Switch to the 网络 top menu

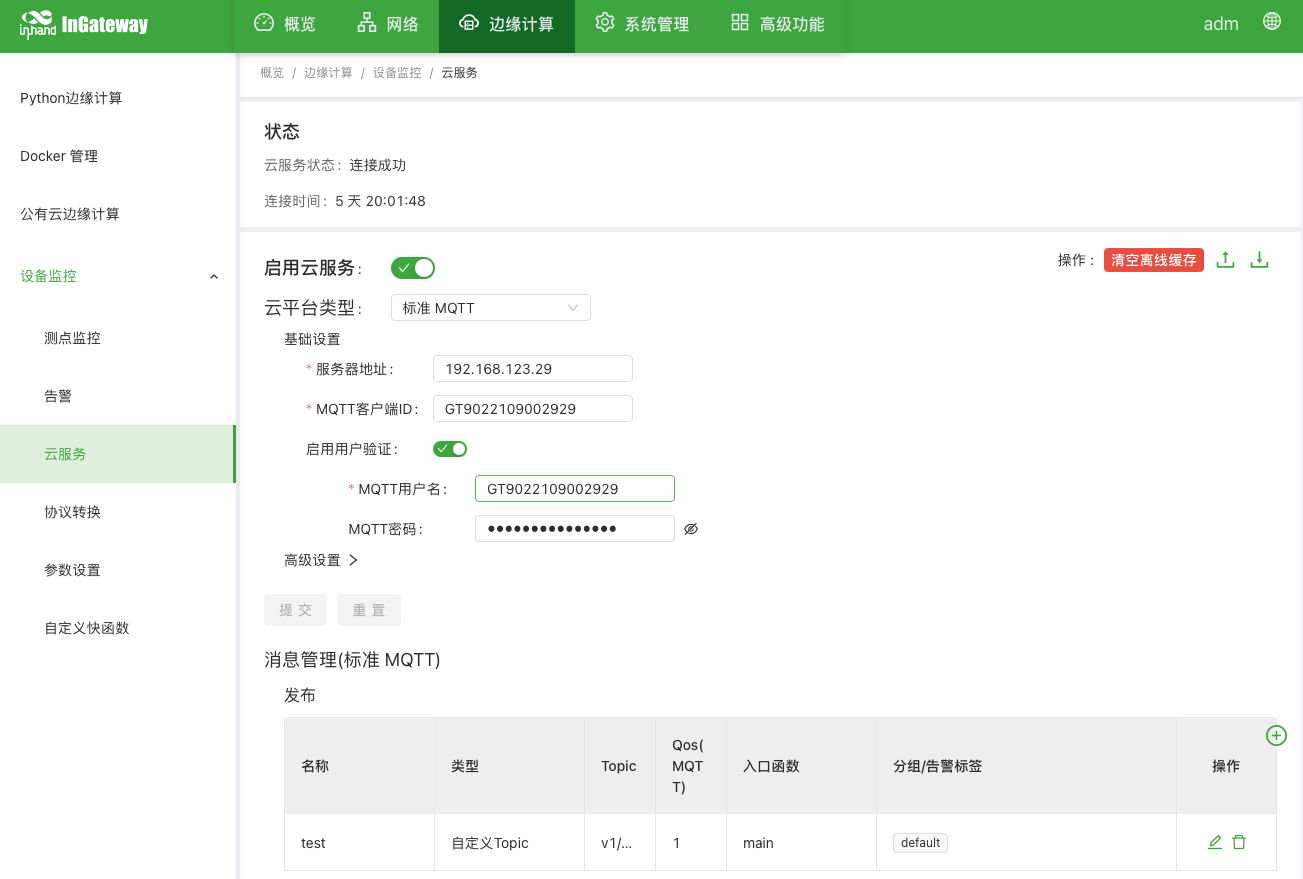click(x=388, y=24)
